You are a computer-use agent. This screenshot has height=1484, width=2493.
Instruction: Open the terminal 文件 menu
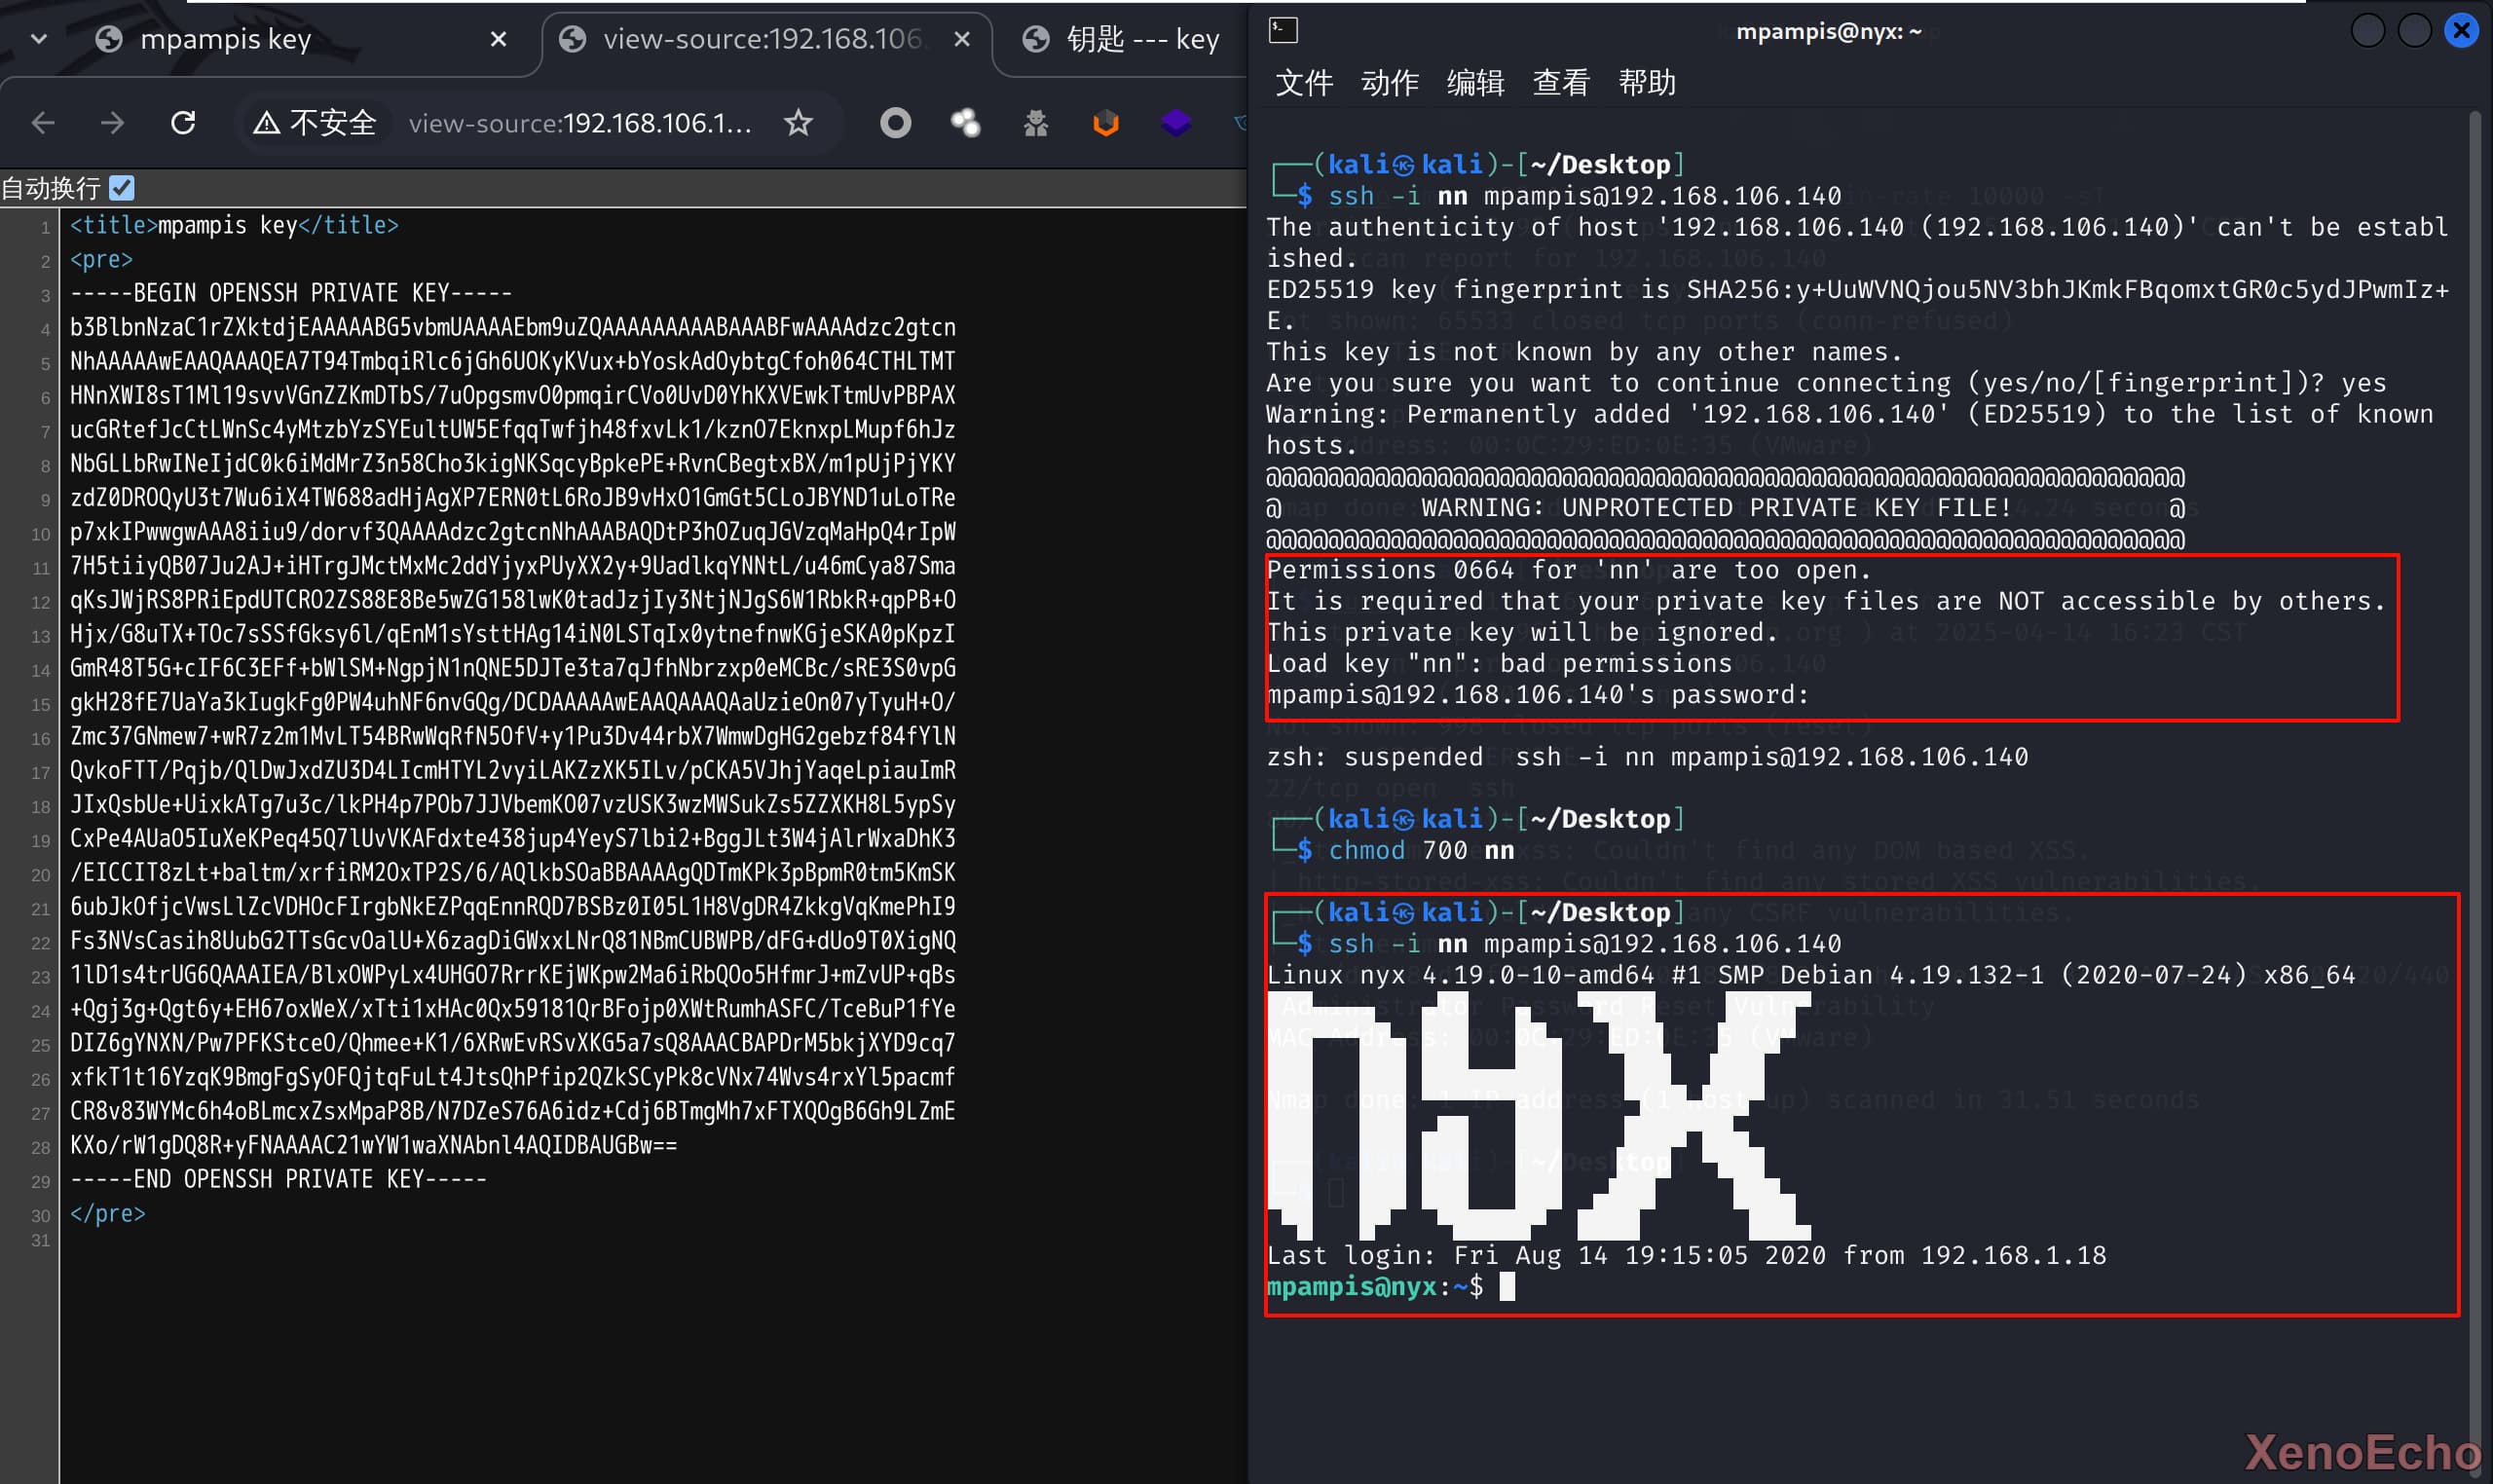coord(1303,82)
